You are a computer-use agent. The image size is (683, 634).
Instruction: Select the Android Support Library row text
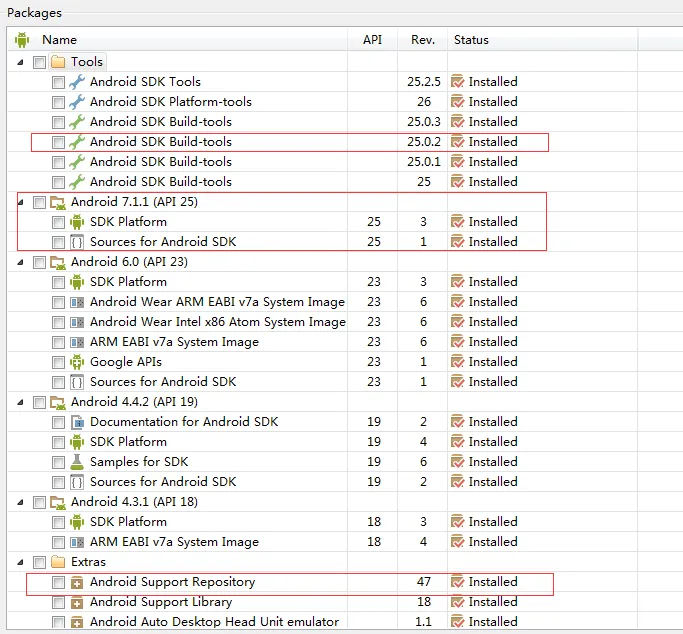click(x=161, y=602)
